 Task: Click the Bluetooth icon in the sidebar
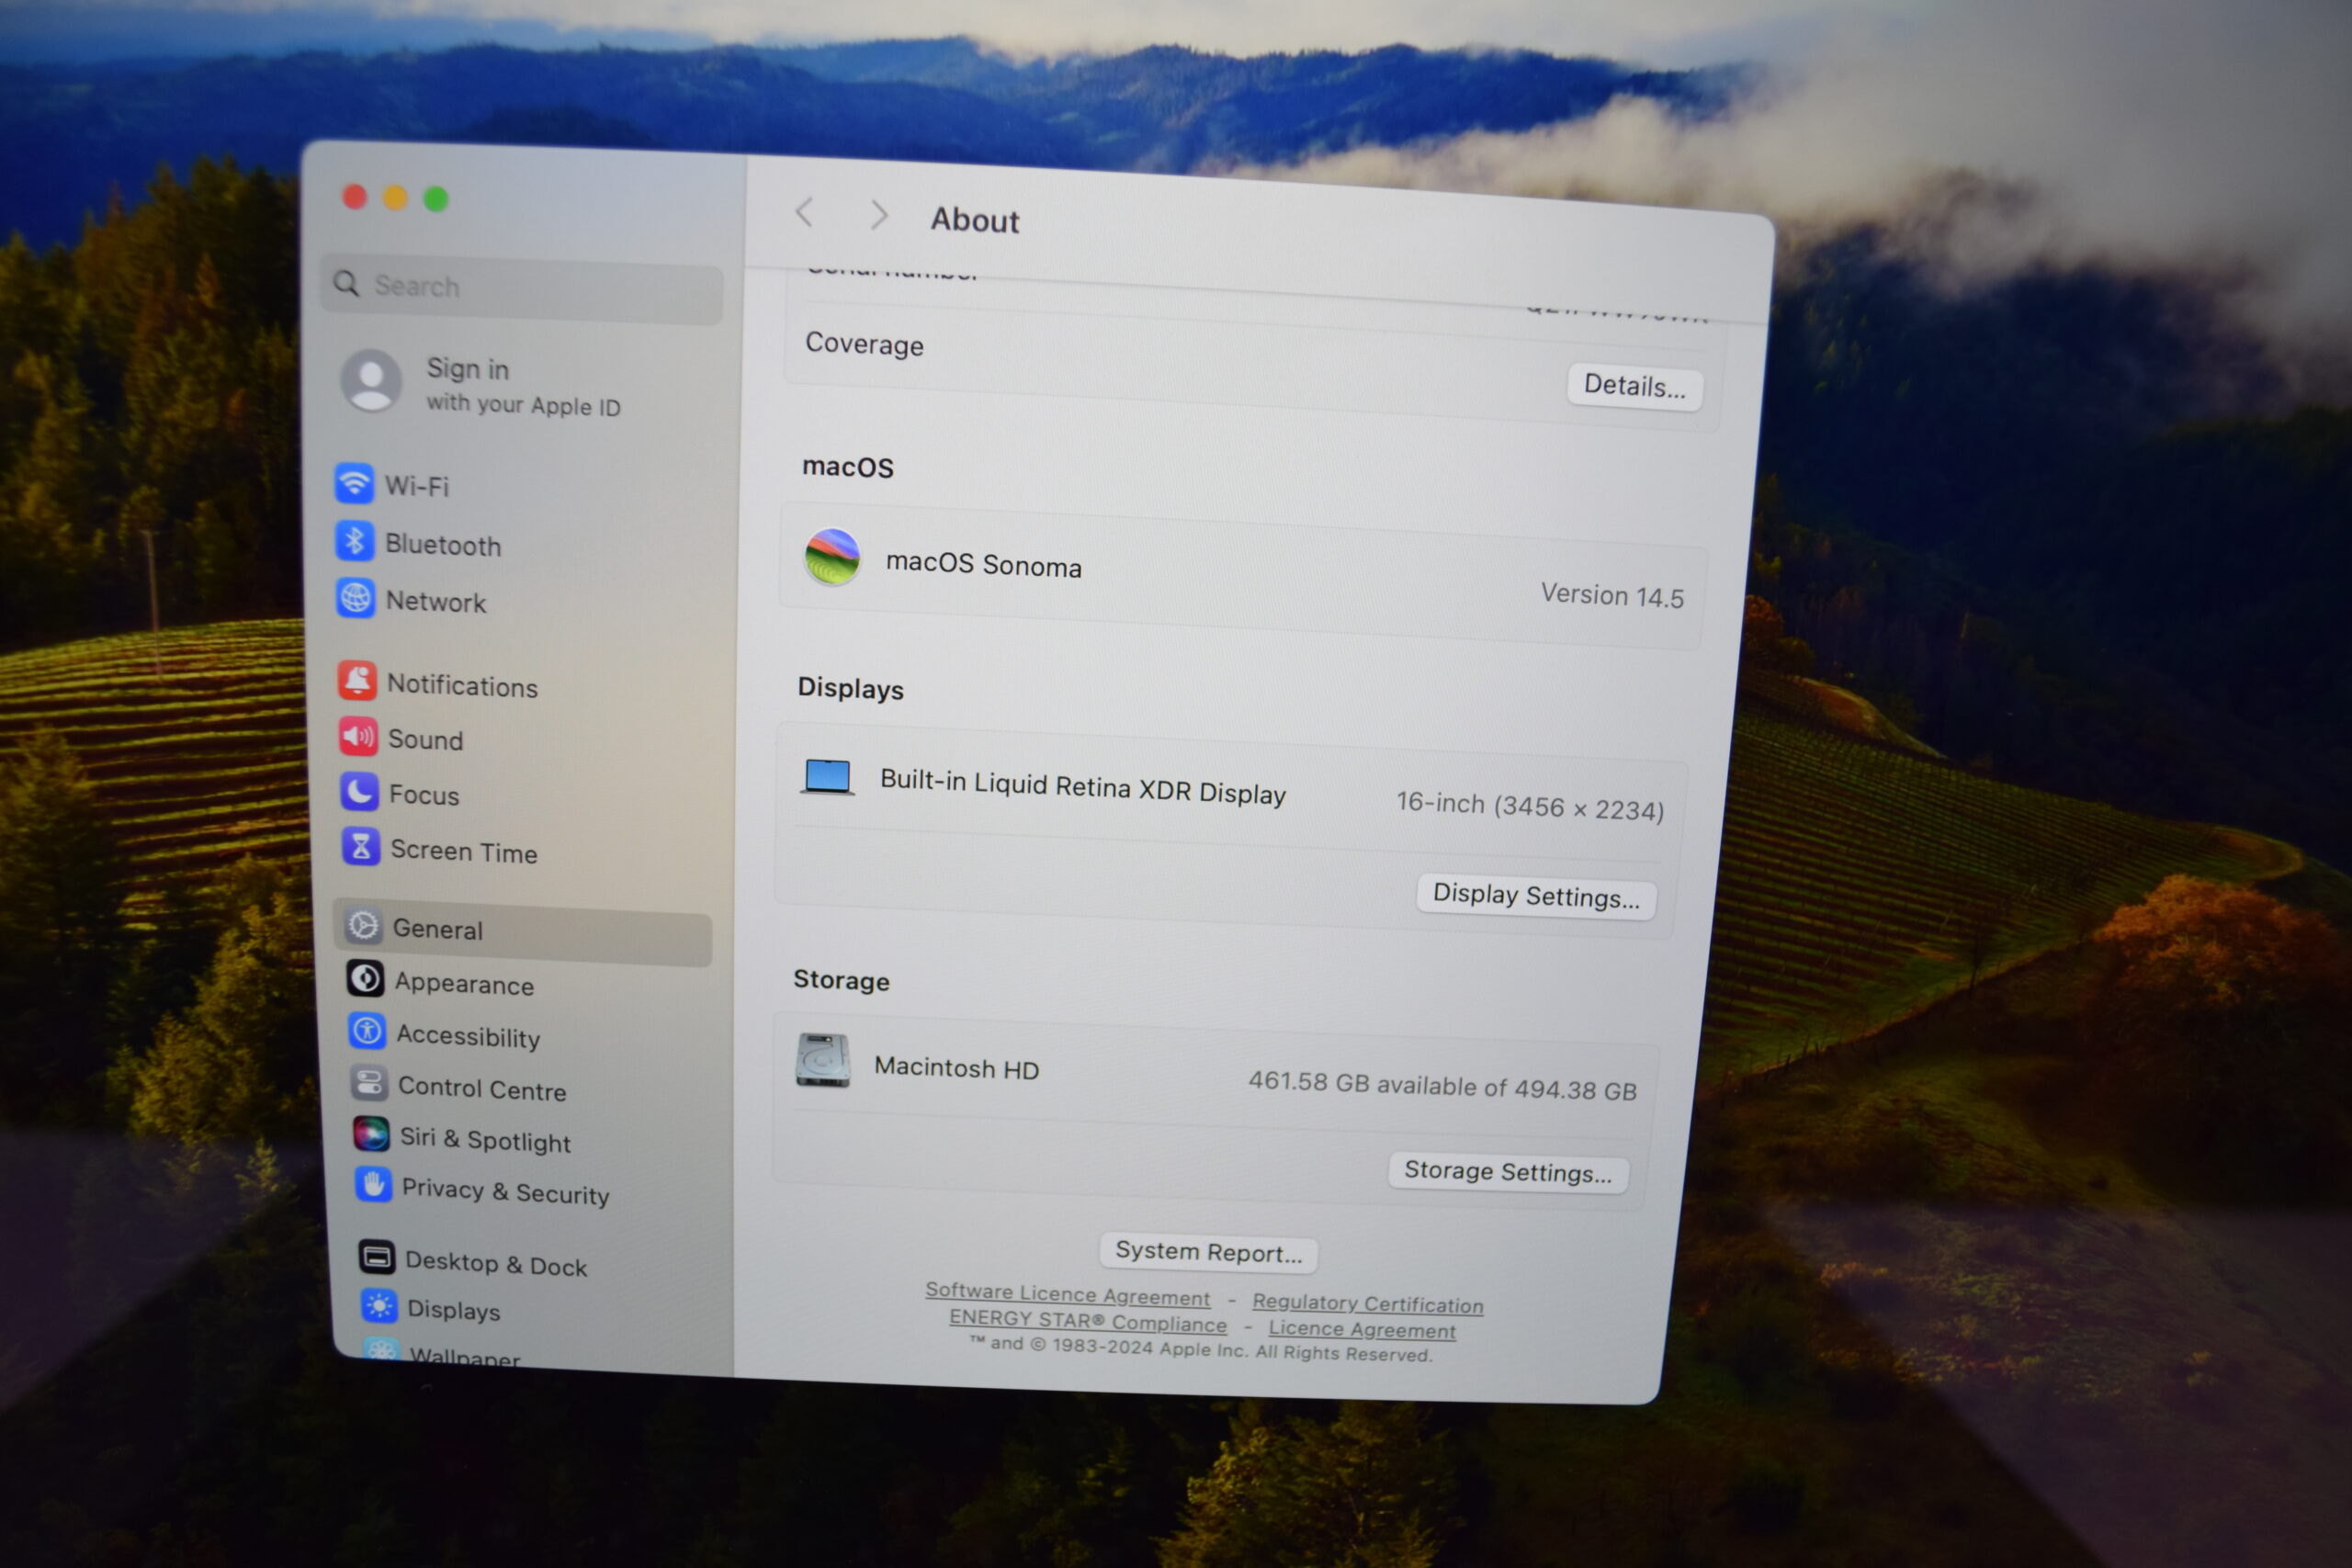coord(354,541)
